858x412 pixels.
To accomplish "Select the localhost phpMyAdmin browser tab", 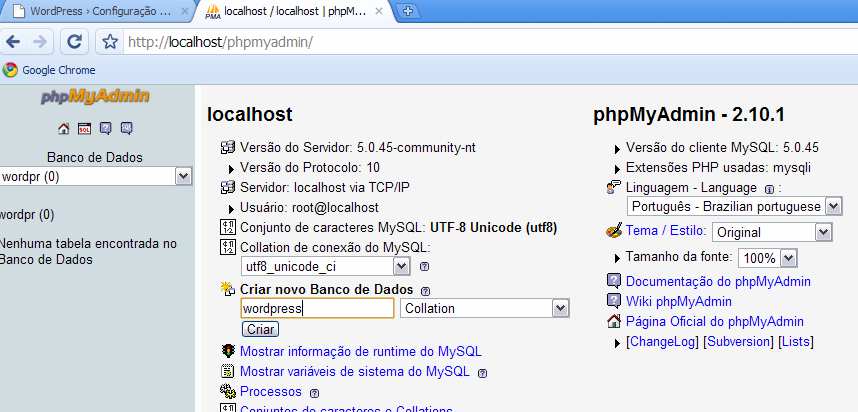I will coord(294,11).
